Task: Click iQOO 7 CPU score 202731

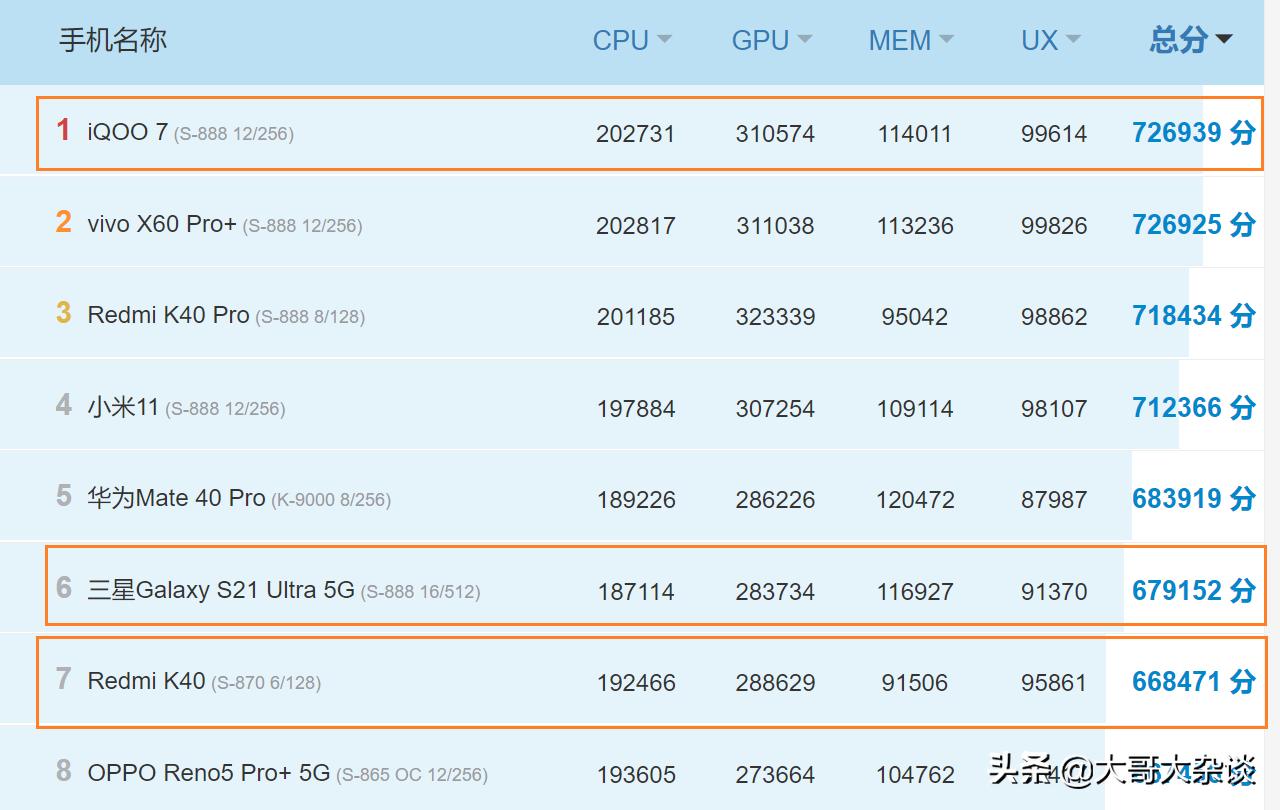Action: point(636,133)
